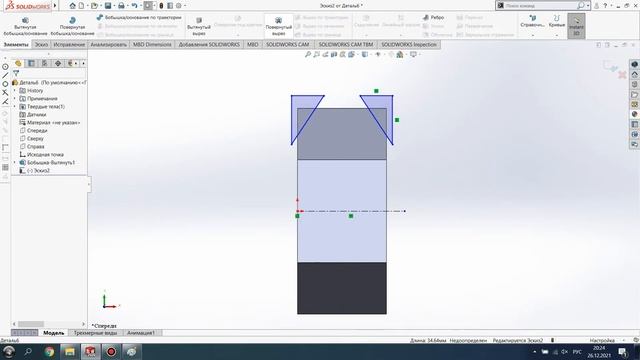Click the Home icon in quick access toolbar
Image resolution: width=640 pixels, height=360 pixels.
tap(72, 6)
